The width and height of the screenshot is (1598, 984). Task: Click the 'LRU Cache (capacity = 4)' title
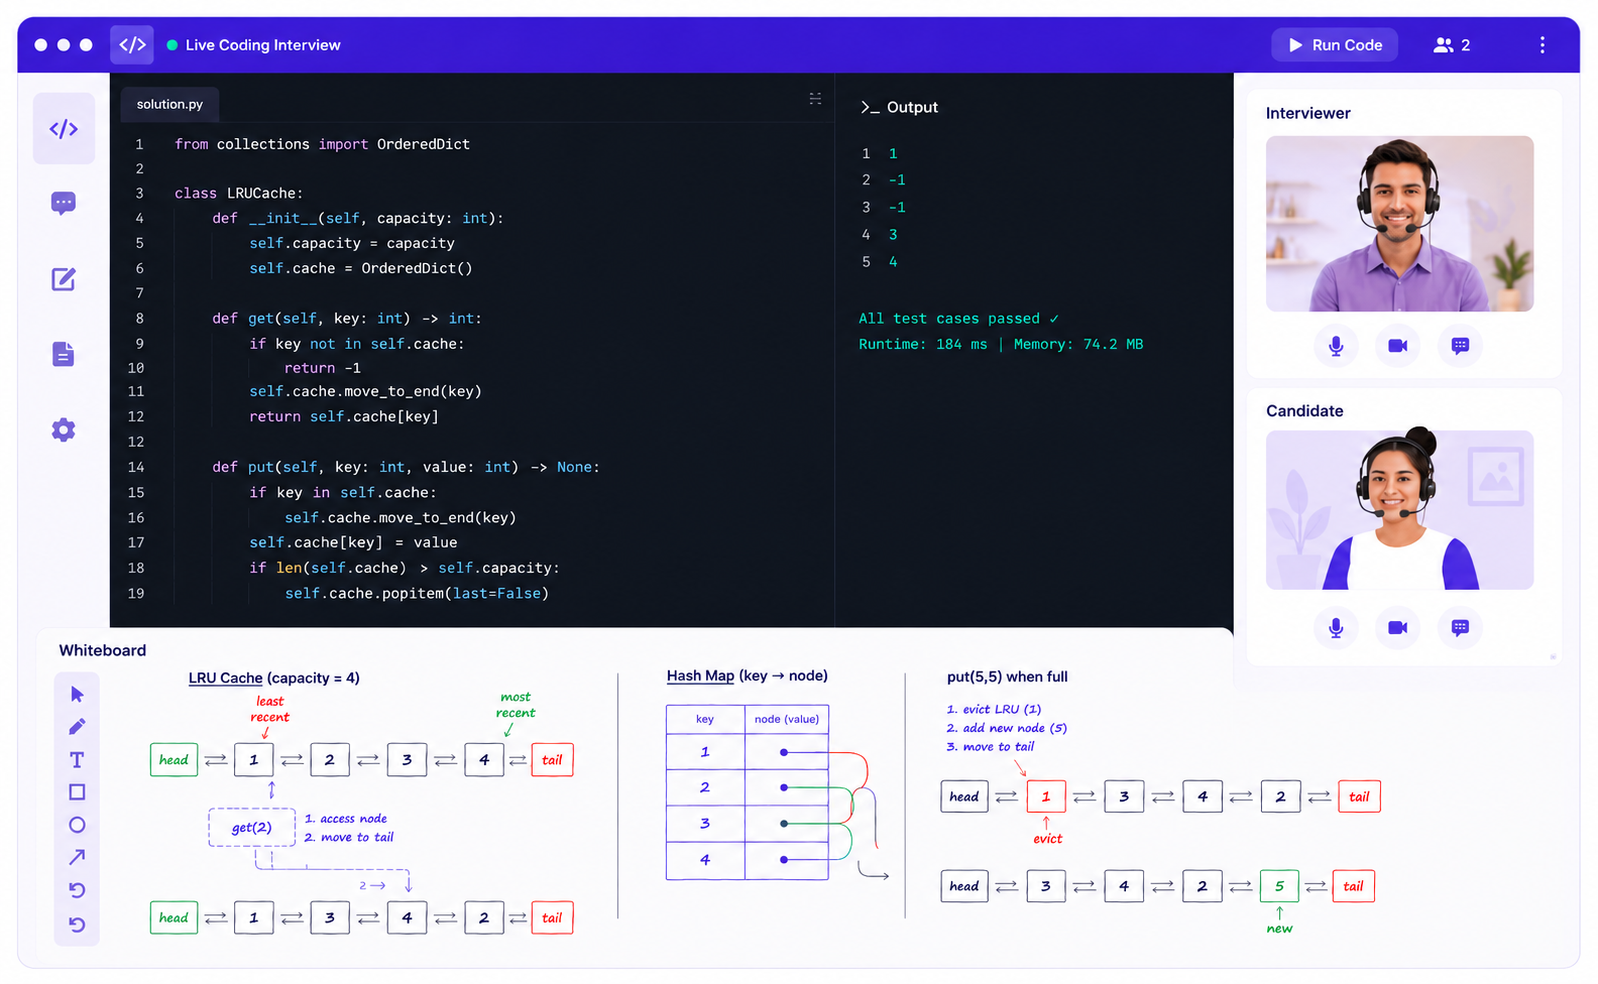[274, 678]
